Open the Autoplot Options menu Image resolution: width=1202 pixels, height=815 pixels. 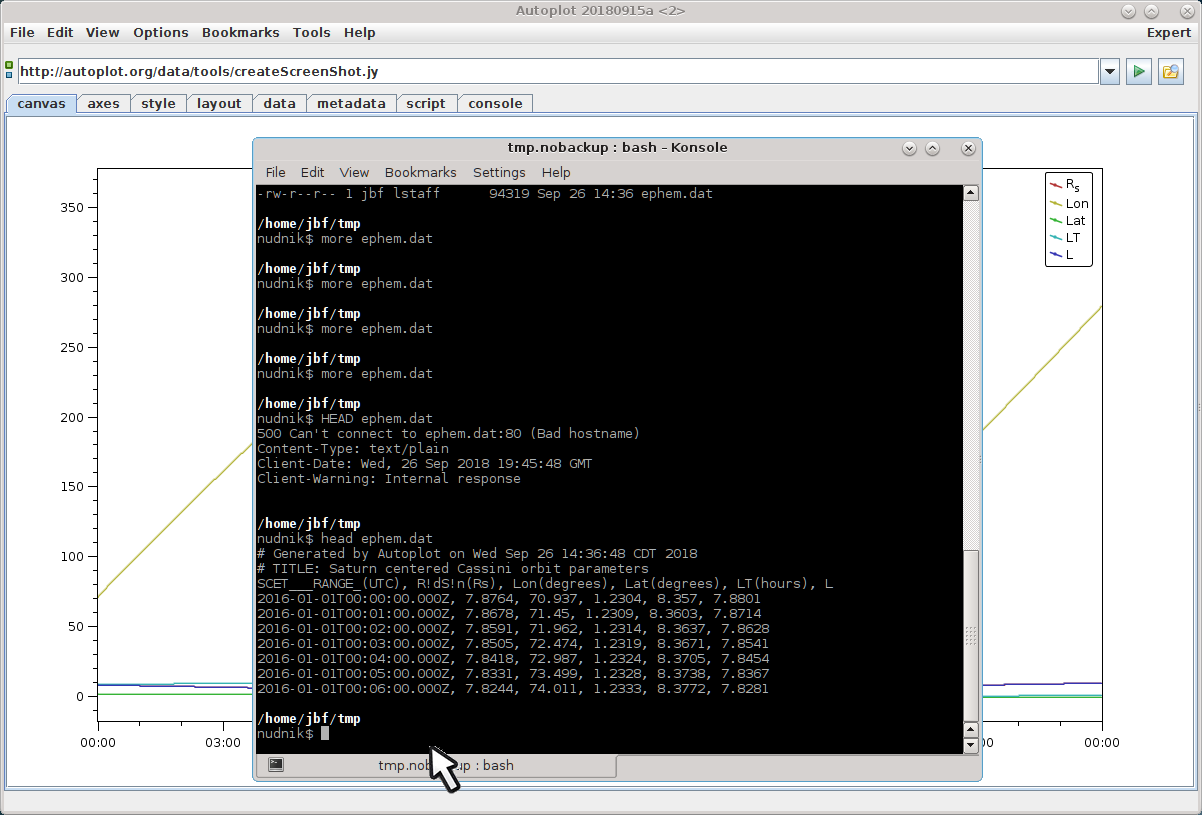160,32
